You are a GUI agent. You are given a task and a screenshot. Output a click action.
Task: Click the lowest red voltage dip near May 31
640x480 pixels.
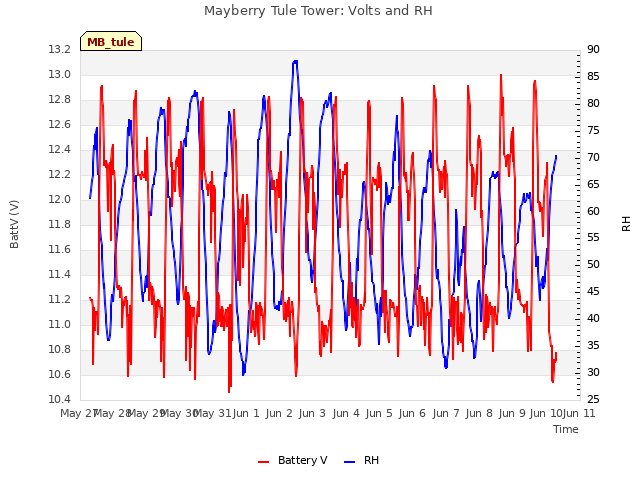(x=229, y=392)
